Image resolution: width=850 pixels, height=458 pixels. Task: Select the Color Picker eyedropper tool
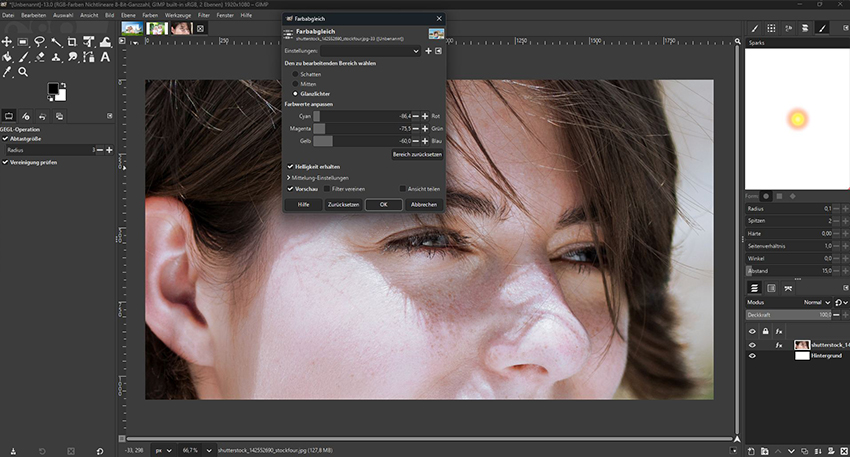[x=7, y=72]
